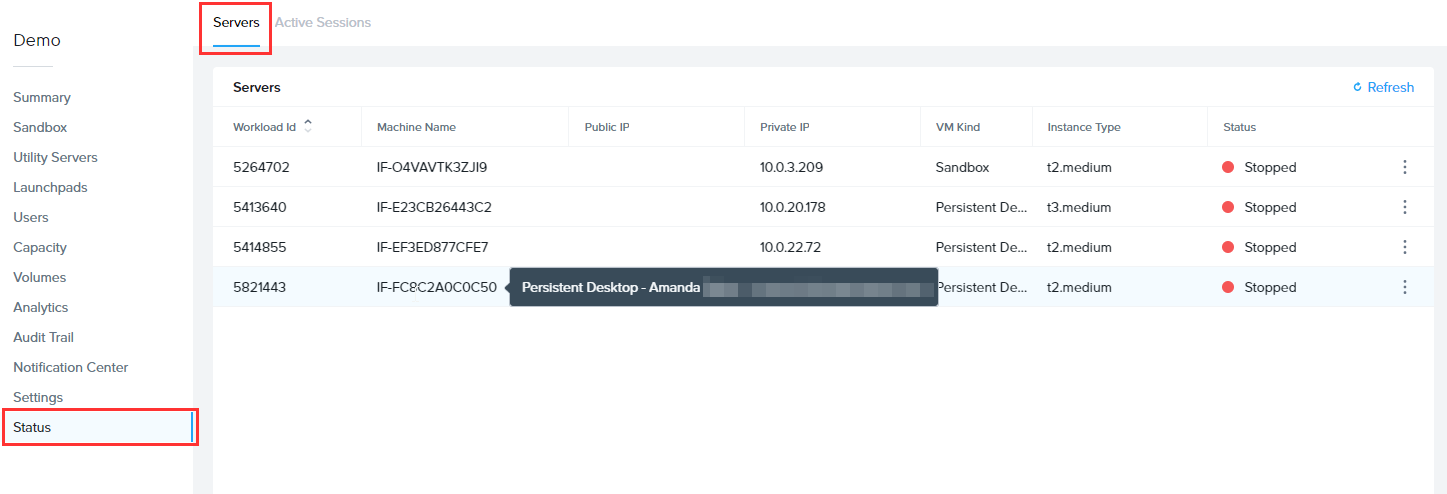This screenshot has height=494, width=1447.
Task: Switch to the Active Sessions tab
Action: click(x=322, y=22)
